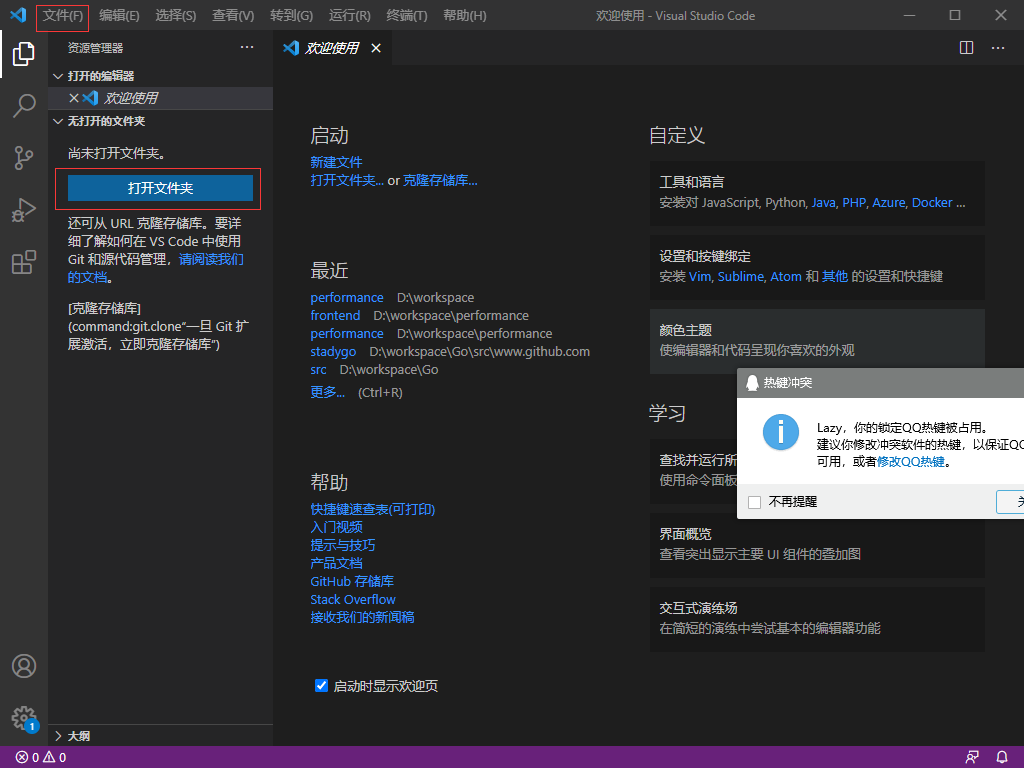Open the 选择(S) menu

point(176,16)
